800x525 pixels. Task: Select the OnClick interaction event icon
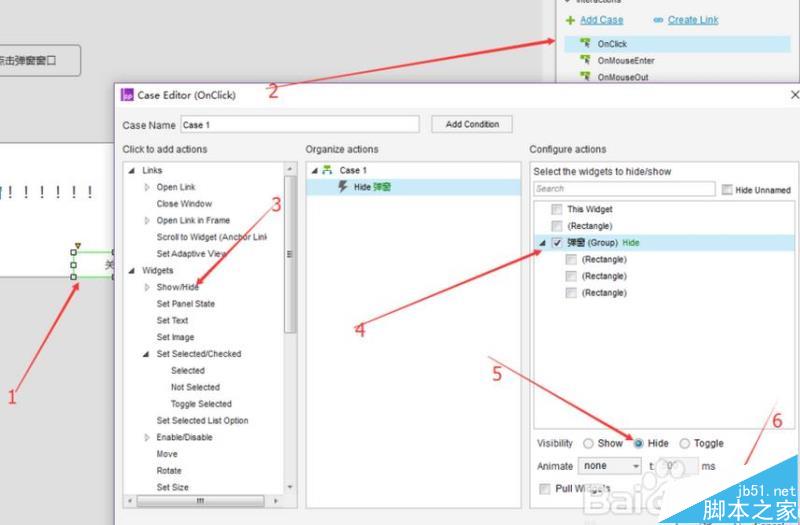click(x=585, y=43)
